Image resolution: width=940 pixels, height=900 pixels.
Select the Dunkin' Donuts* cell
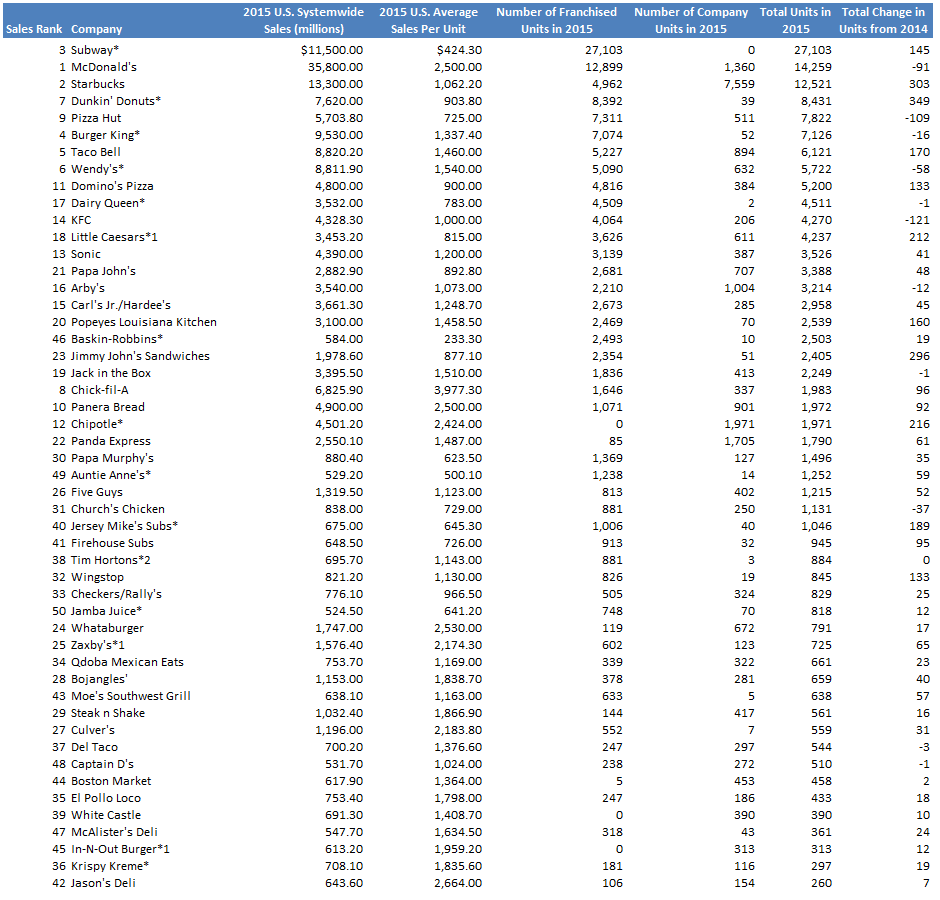tap(116, 101)
